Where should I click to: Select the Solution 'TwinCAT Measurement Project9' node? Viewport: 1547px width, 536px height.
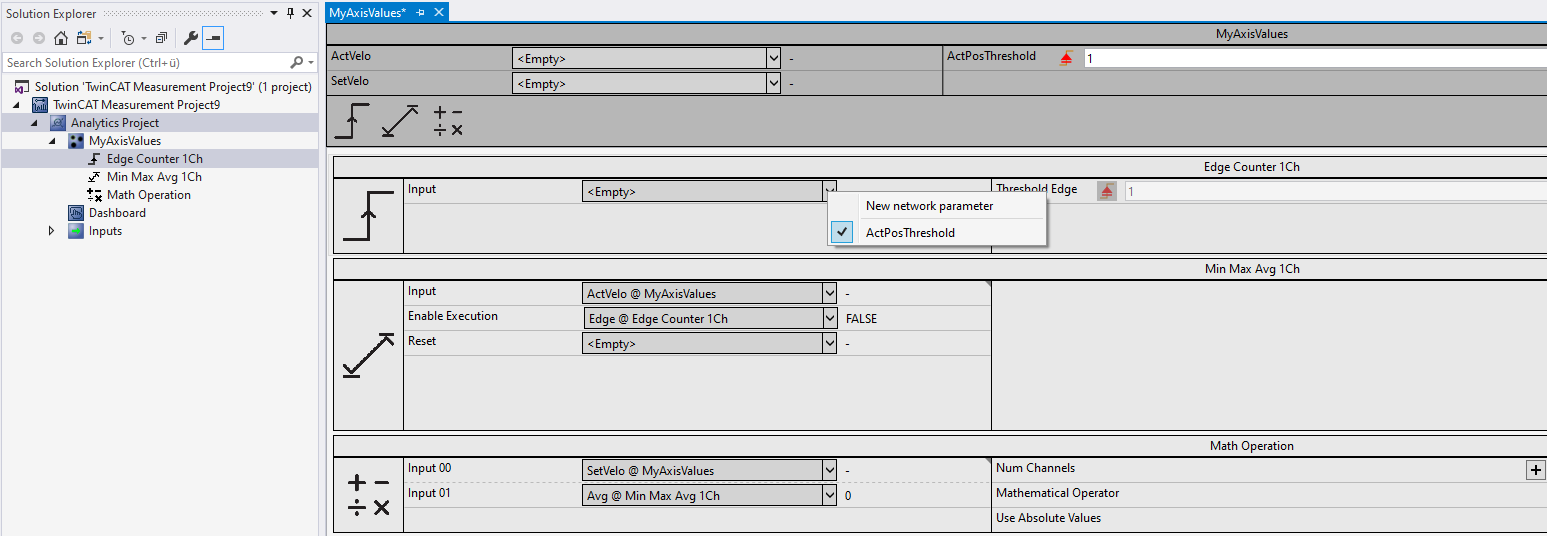click(x=172, y=87)
